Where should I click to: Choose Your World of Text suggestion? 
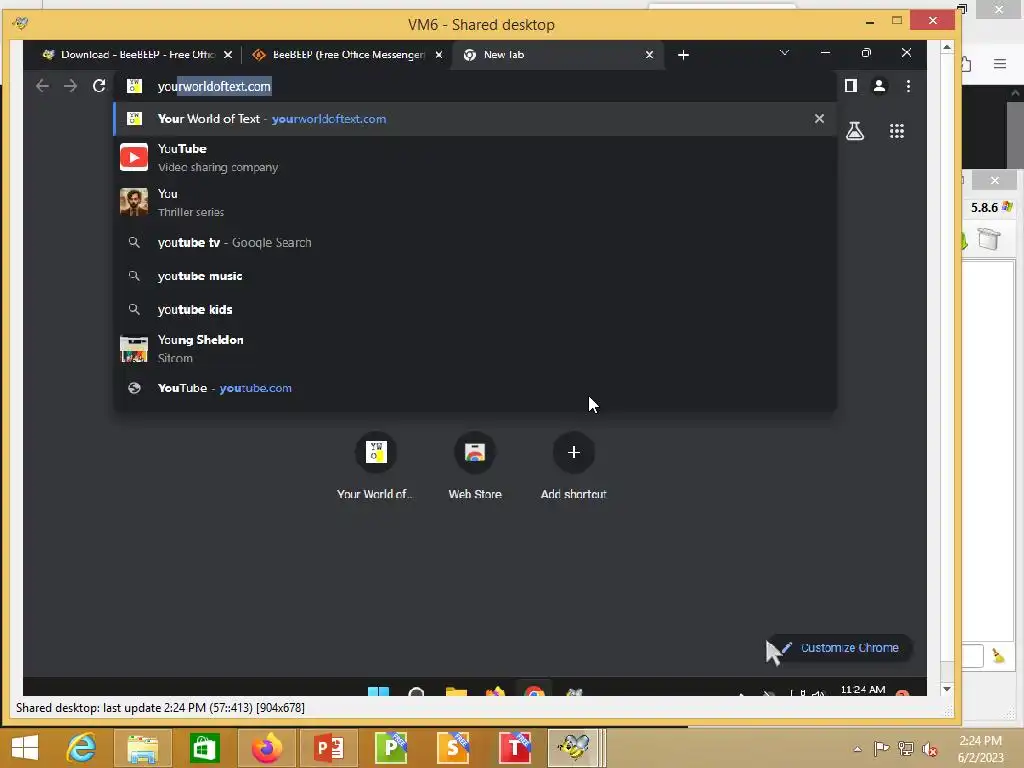475,119
